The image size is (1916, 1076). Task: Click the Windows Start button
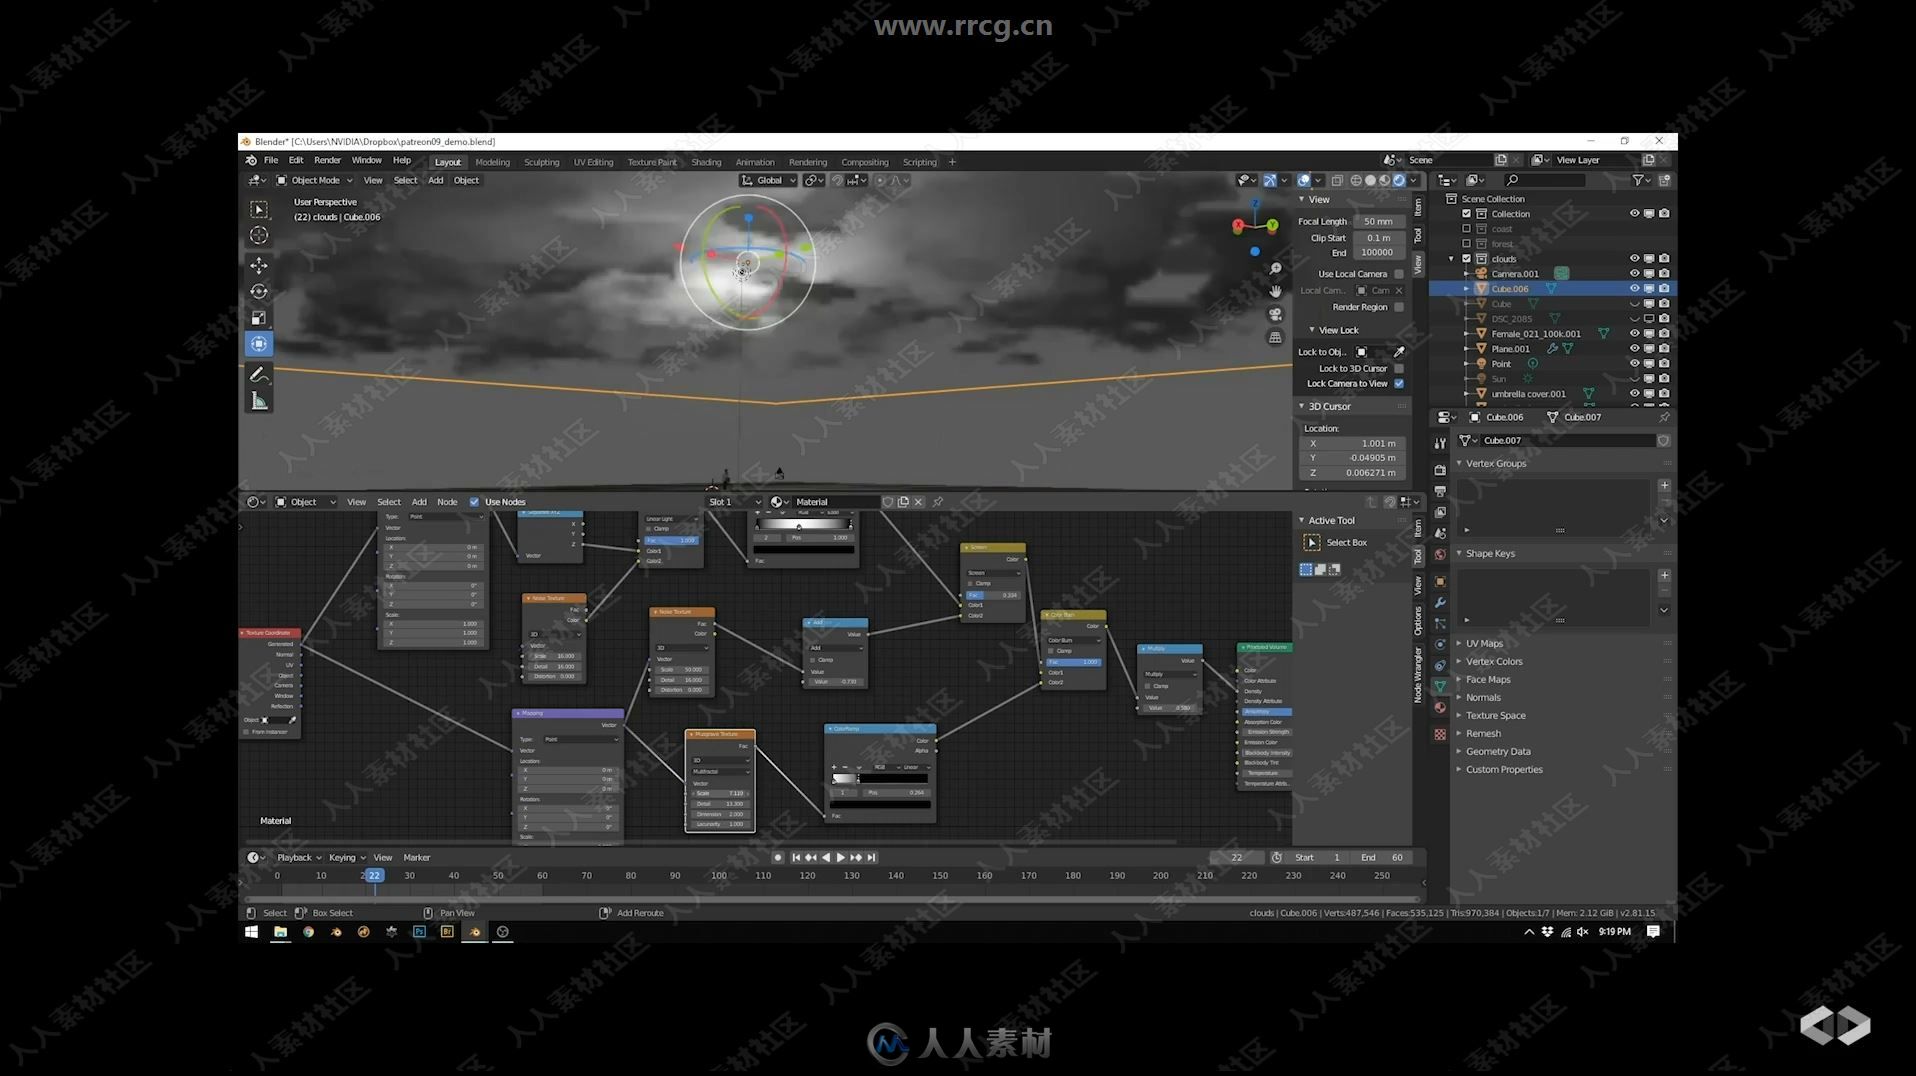point(251,931)
